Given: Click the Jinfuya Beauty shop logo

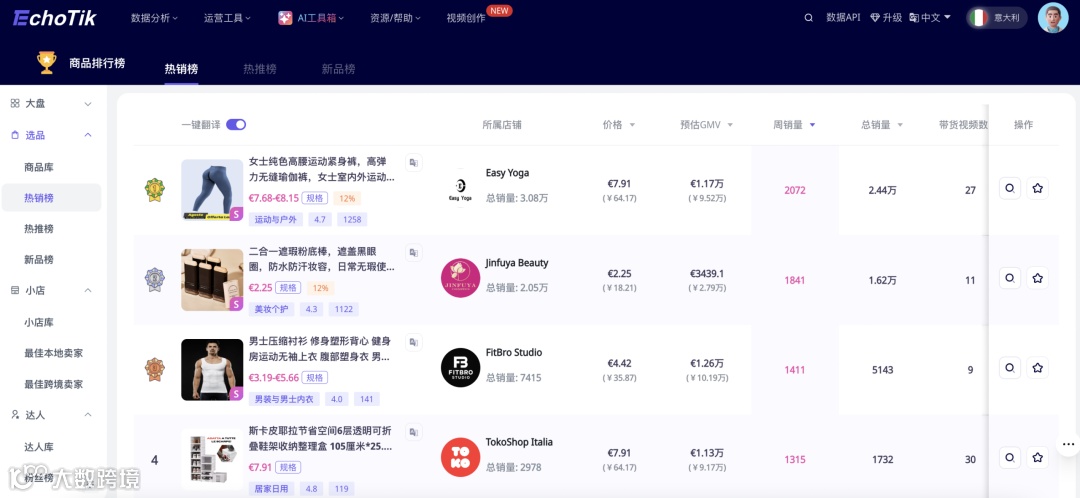Looking at the screenshot, I should click(460, 278).
